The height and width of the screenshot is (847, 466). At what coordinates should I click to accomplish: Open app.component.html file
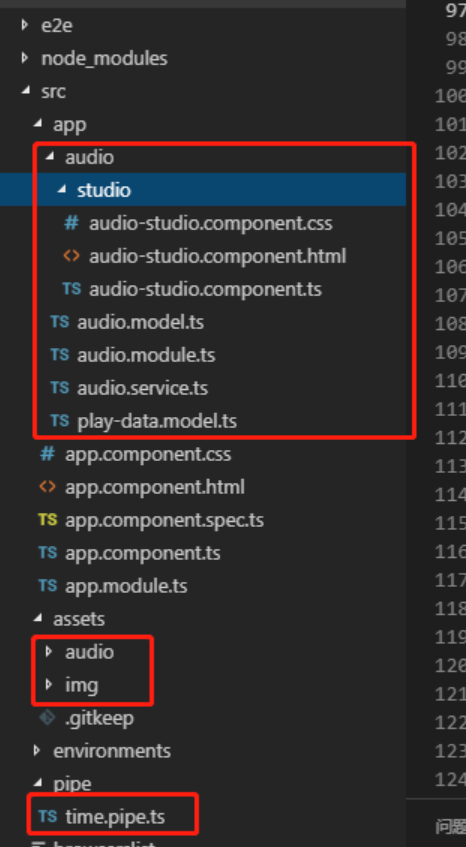154,487
